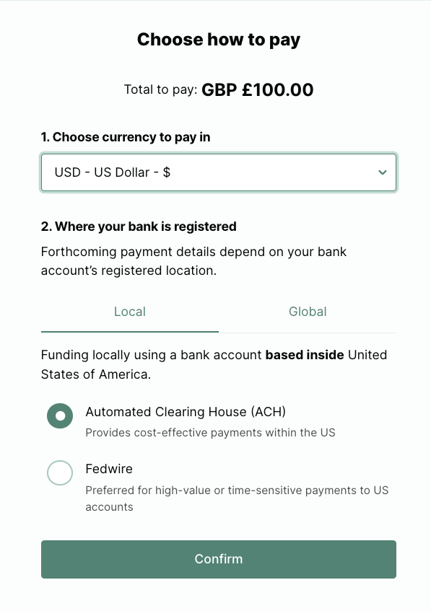
Task: Open the USD - US Dollar currency dropdown
Action: coord(219,172)
